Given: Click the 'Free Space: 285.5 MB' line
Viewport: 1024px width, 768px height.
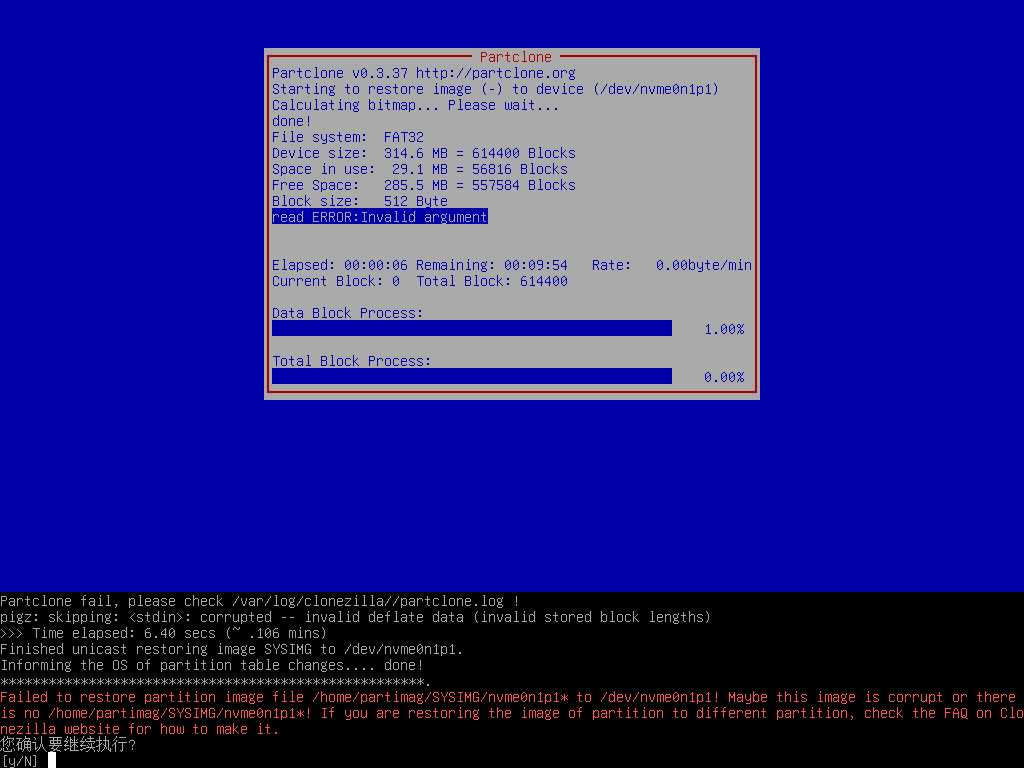Looking at the screenshot, I should pyautogui.click(x=424, y=185).
